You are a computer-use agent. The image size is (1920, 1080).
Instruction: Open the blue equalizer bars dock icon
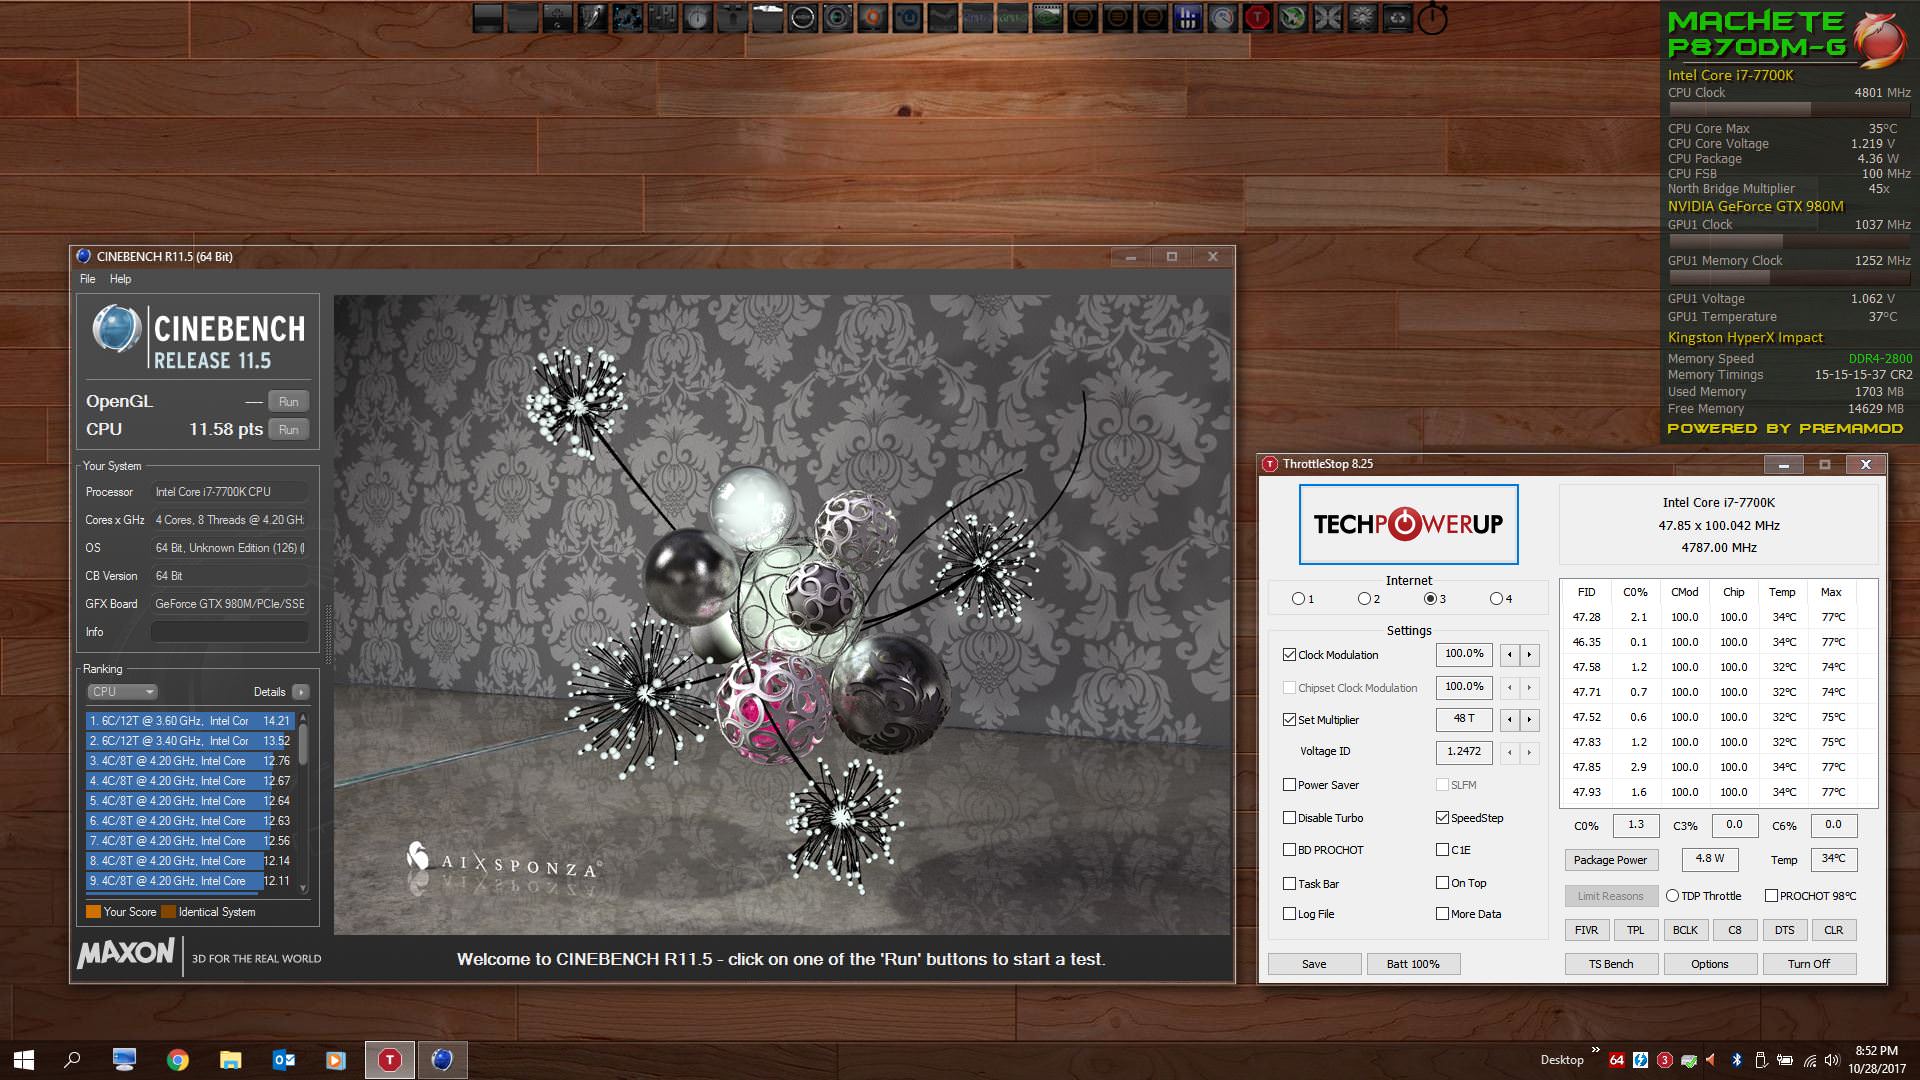1187,17
